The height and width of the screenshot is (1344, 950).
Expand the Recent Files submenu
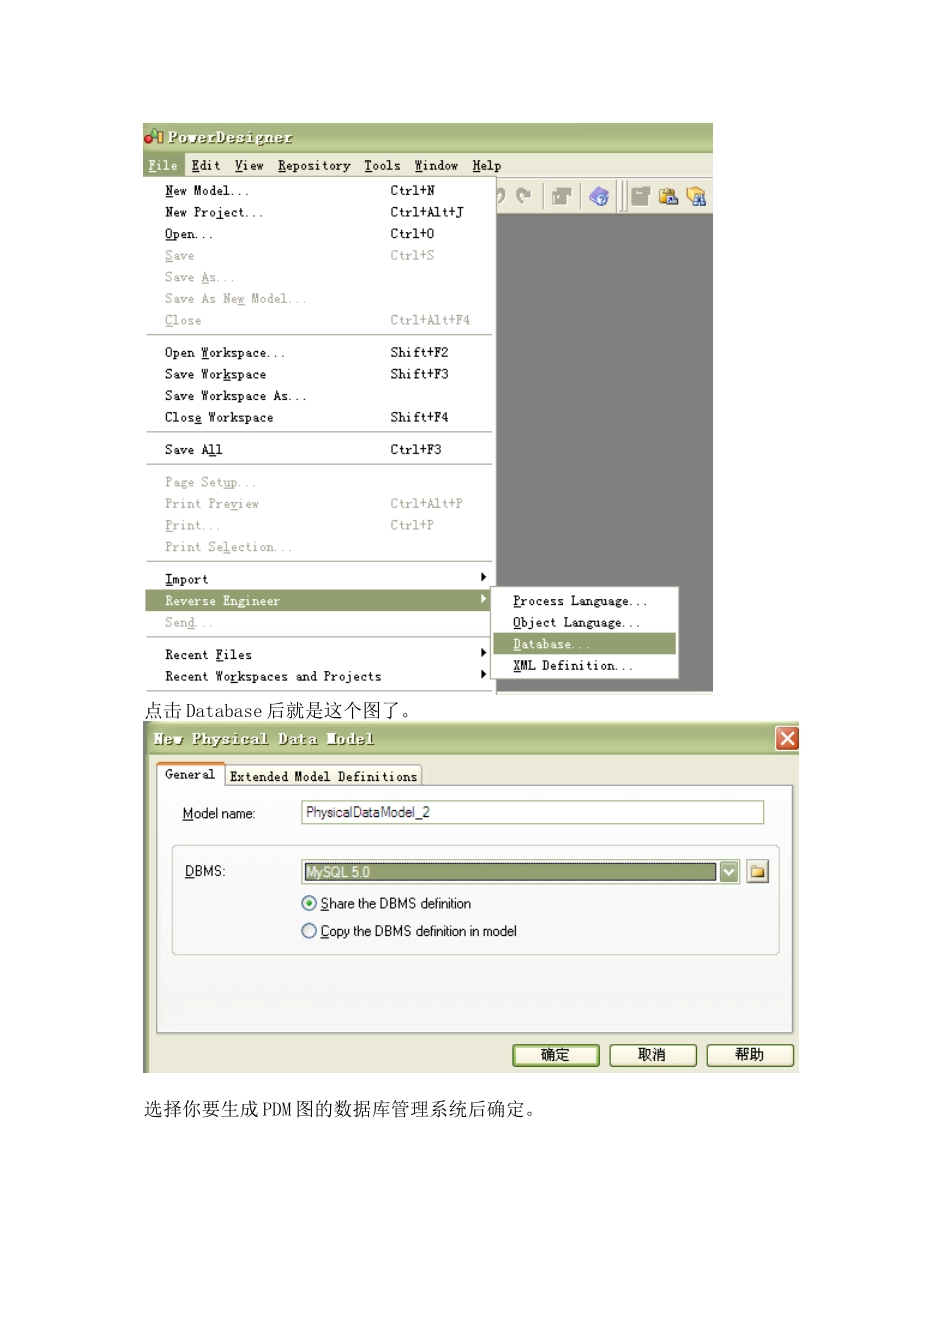tap(319, 655)
